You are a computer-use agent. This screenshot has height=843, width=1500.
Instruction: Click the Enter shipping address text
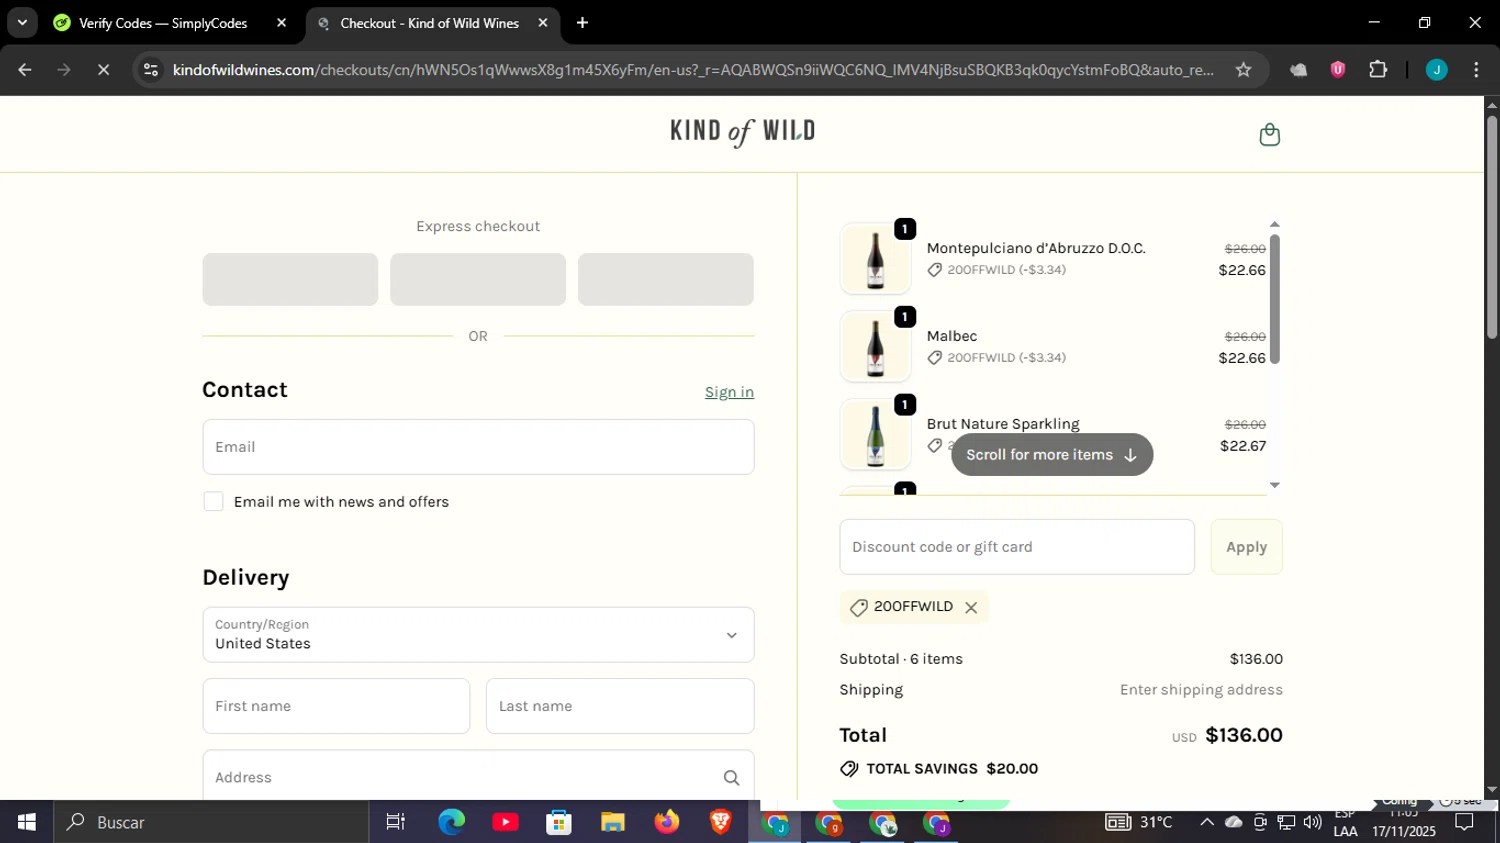(x=1201, y=690)
